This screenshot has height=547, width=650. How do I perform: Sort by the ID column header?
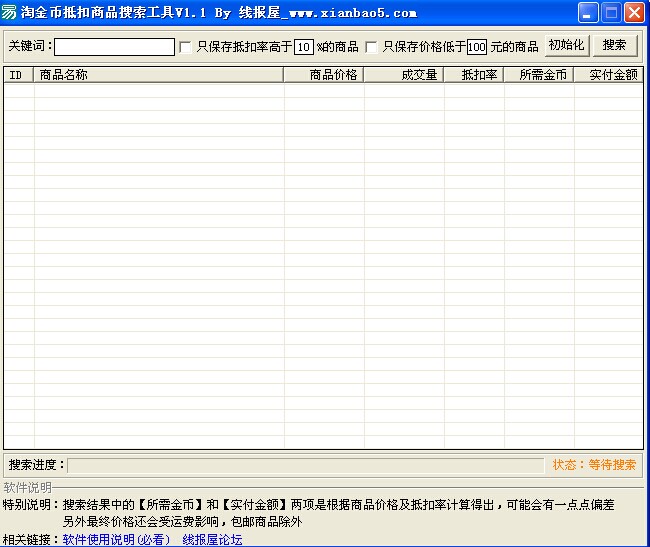(x=18, y=75)
